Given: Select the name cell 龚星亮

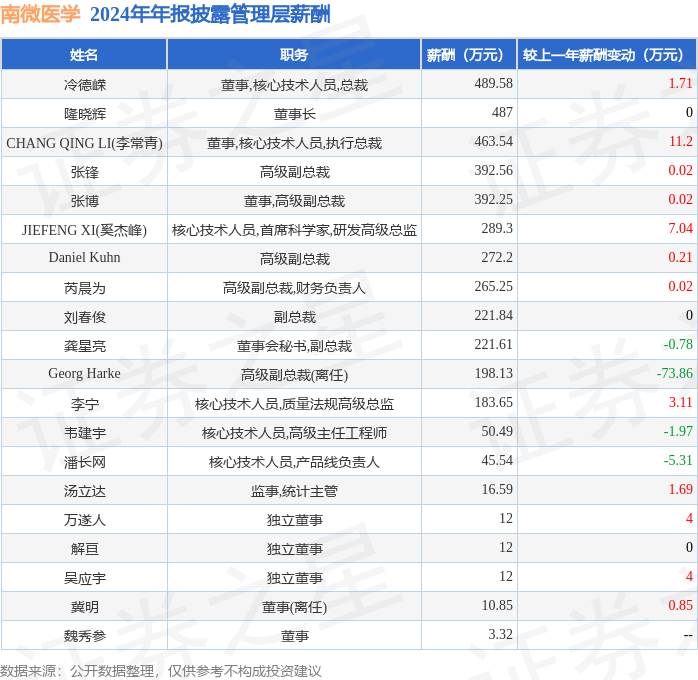Looking at the screenshot, I should tap(85, 346).
